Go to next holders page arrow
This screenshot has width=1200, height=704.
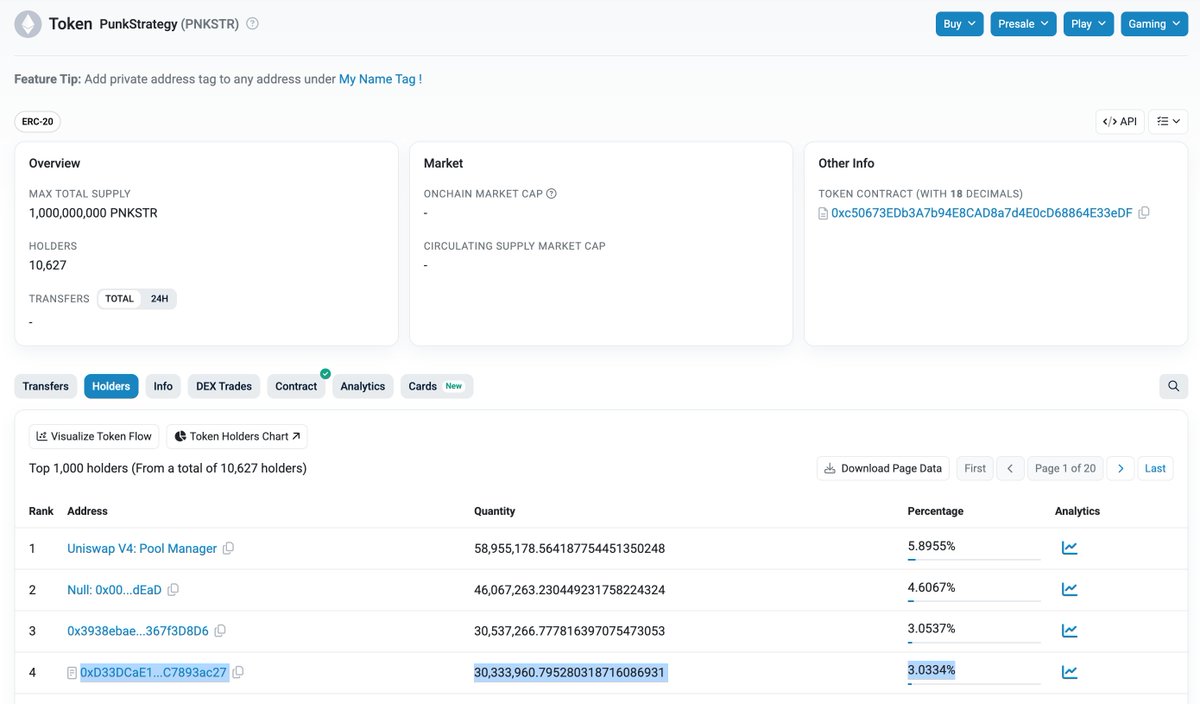click(1121, 468)
